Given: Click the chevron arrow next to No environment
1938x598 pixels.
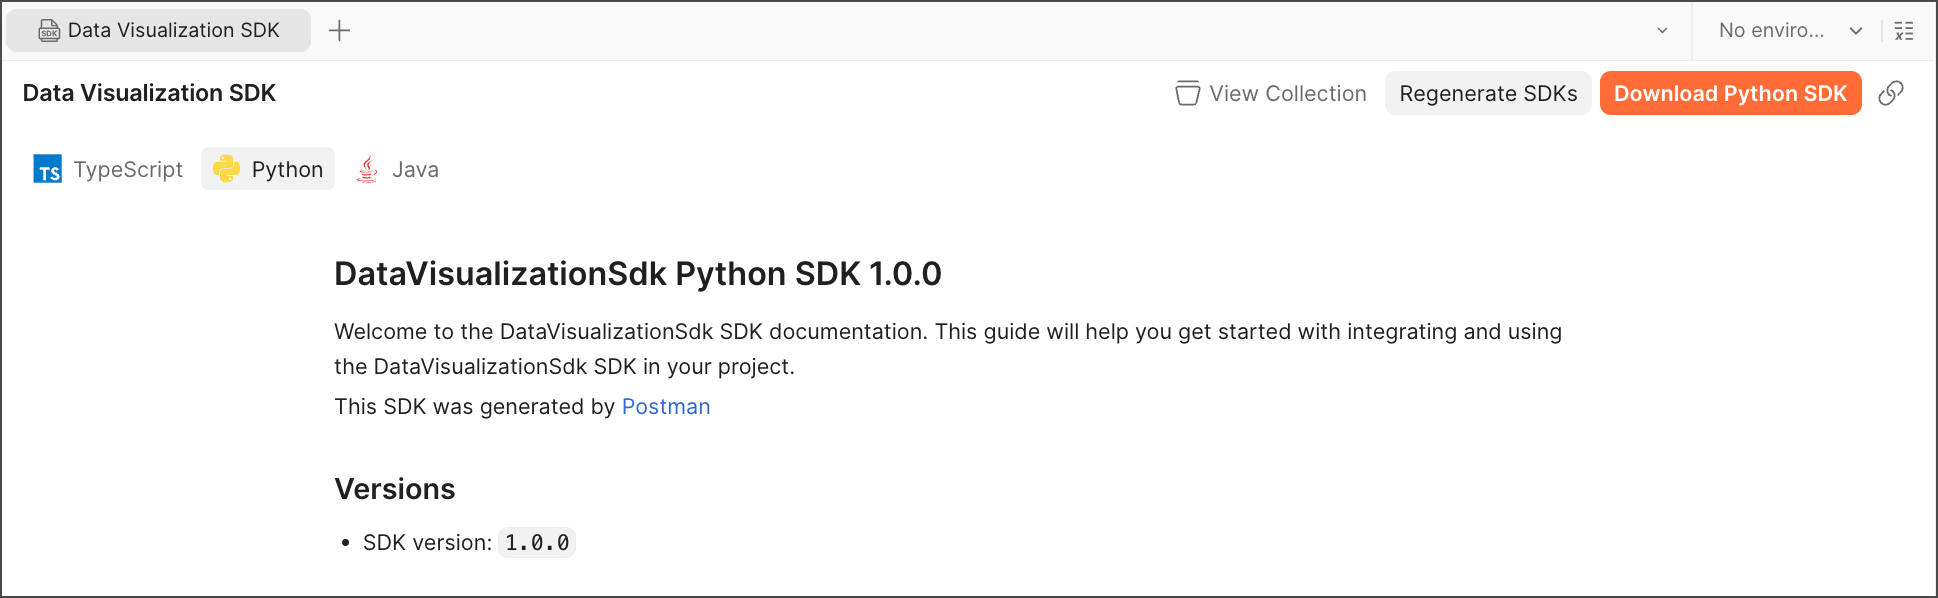Looking at the screenshot, I should pyautogui.click(x=1856, y=31).
